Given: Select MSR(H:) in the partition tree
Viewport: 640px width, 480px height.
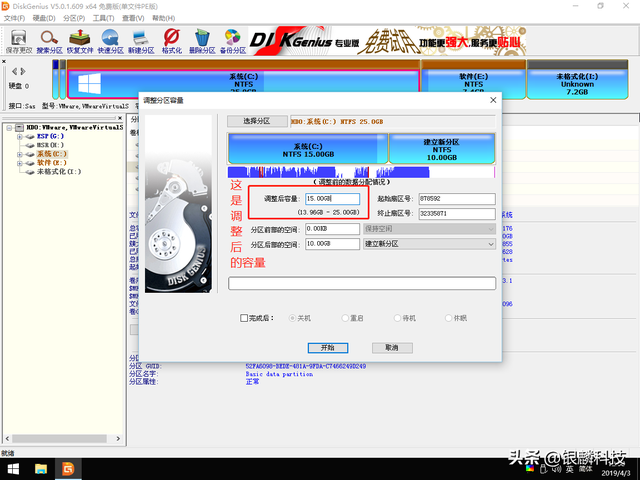Looking at the screenshot, I should click(x=50, y=145).
